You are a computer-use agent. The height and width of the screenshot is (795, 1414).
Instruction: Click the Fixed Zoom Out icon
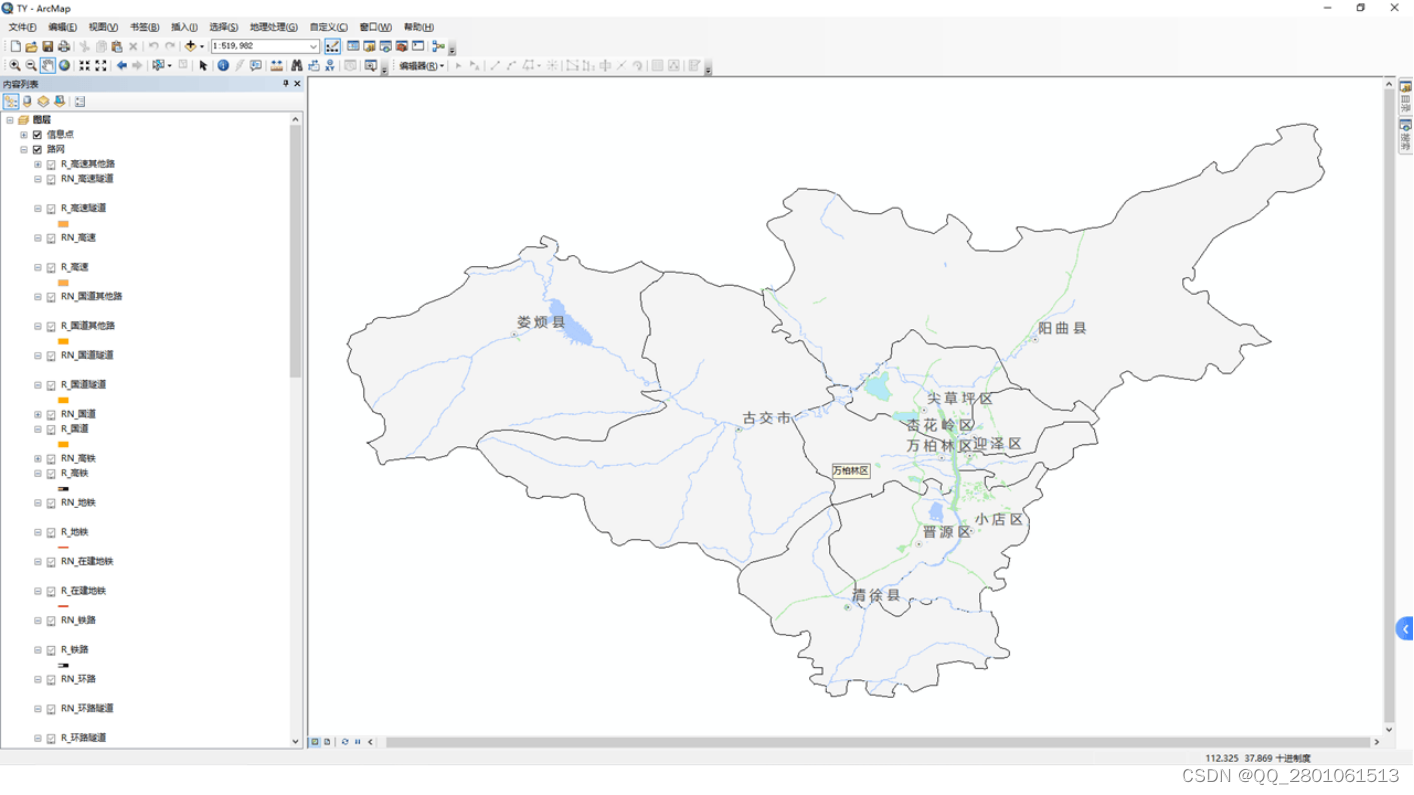(101, 65)
